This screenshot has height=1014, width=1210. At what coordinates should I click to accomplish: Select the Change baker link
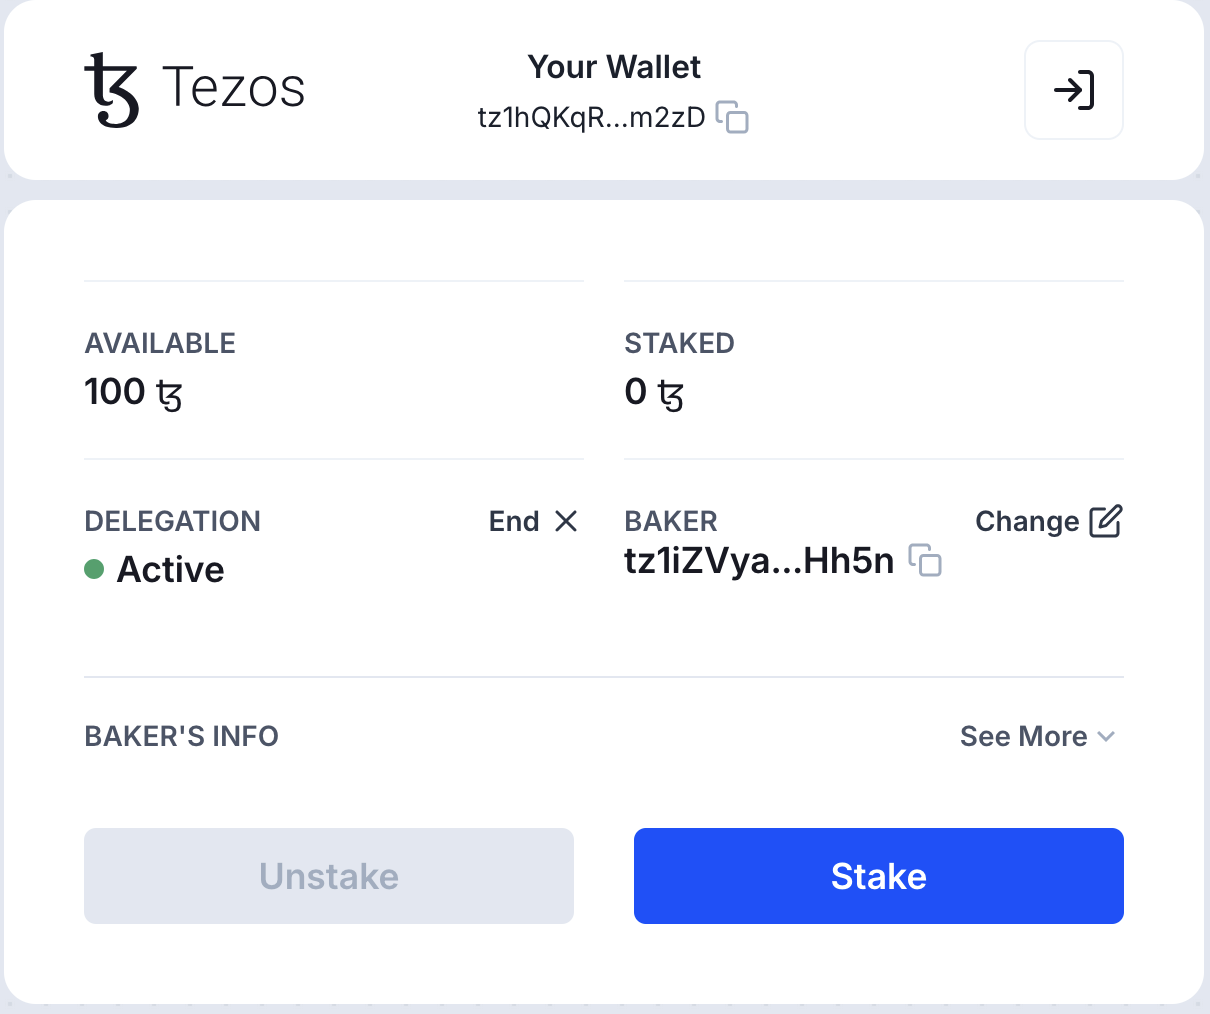[1027, 521]
